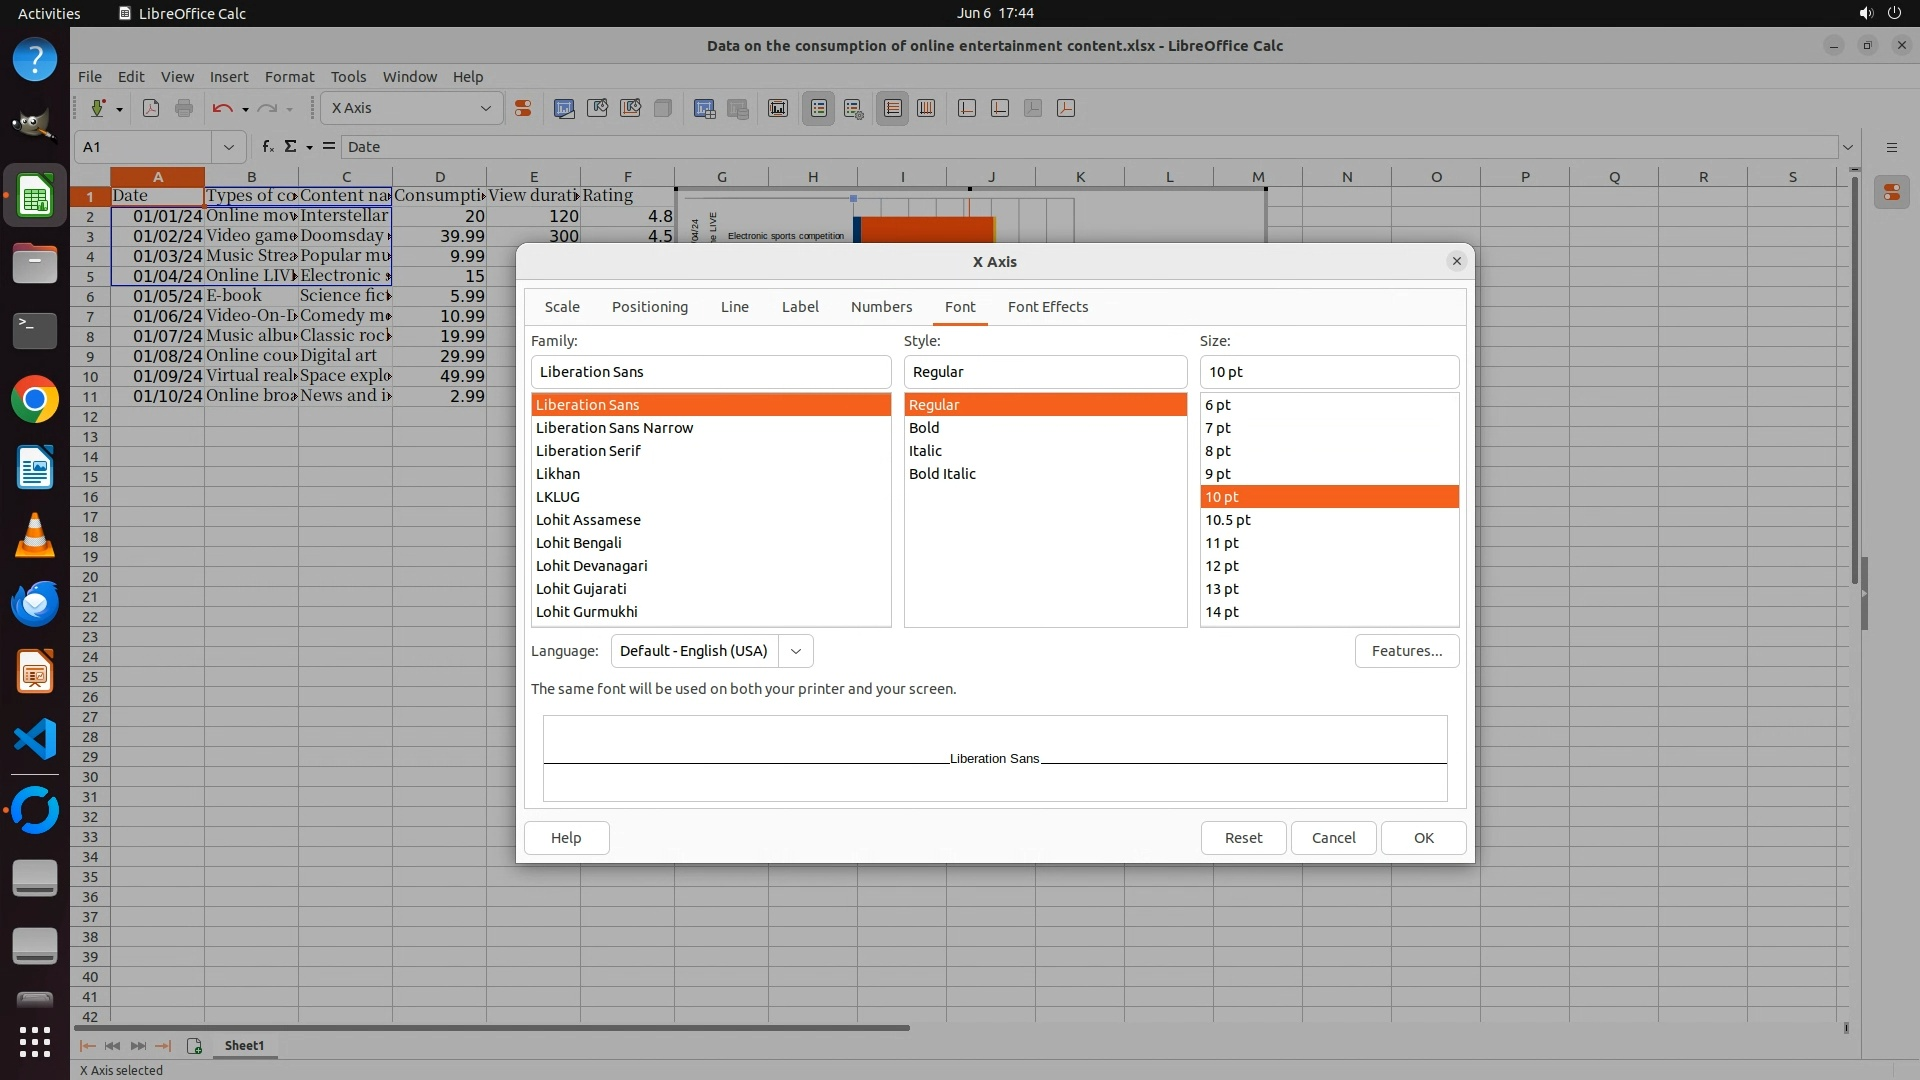The image size is (1920, 1080).
Task: Open the sidebar settings icon at right edge
Action: (1892, 147)
